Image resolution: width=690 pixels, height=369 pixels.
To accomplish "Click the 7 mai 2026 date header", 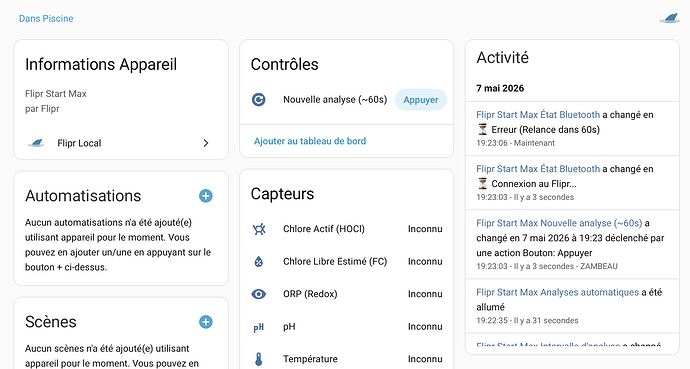I will pos(500,88).
